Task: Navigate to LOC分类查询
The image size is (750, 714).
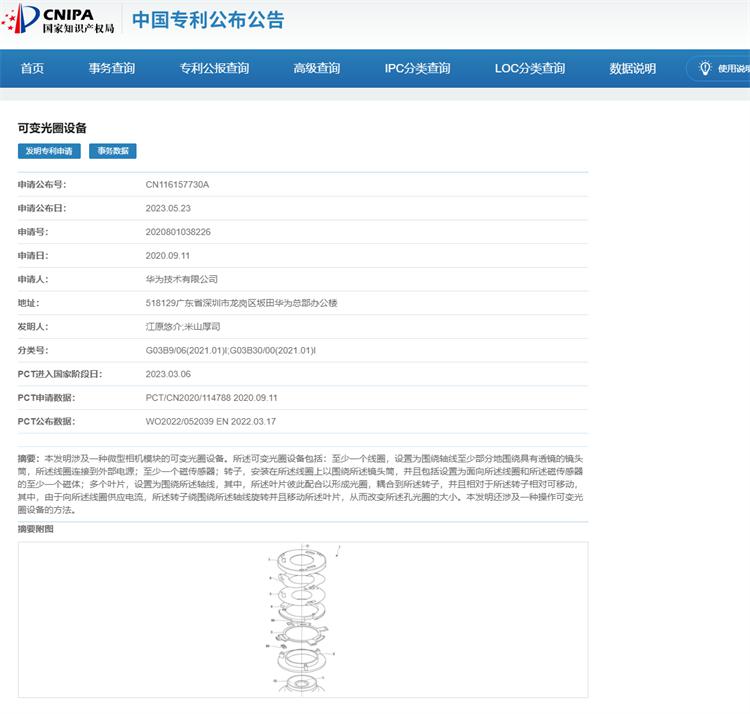Action: pos(529,68)
